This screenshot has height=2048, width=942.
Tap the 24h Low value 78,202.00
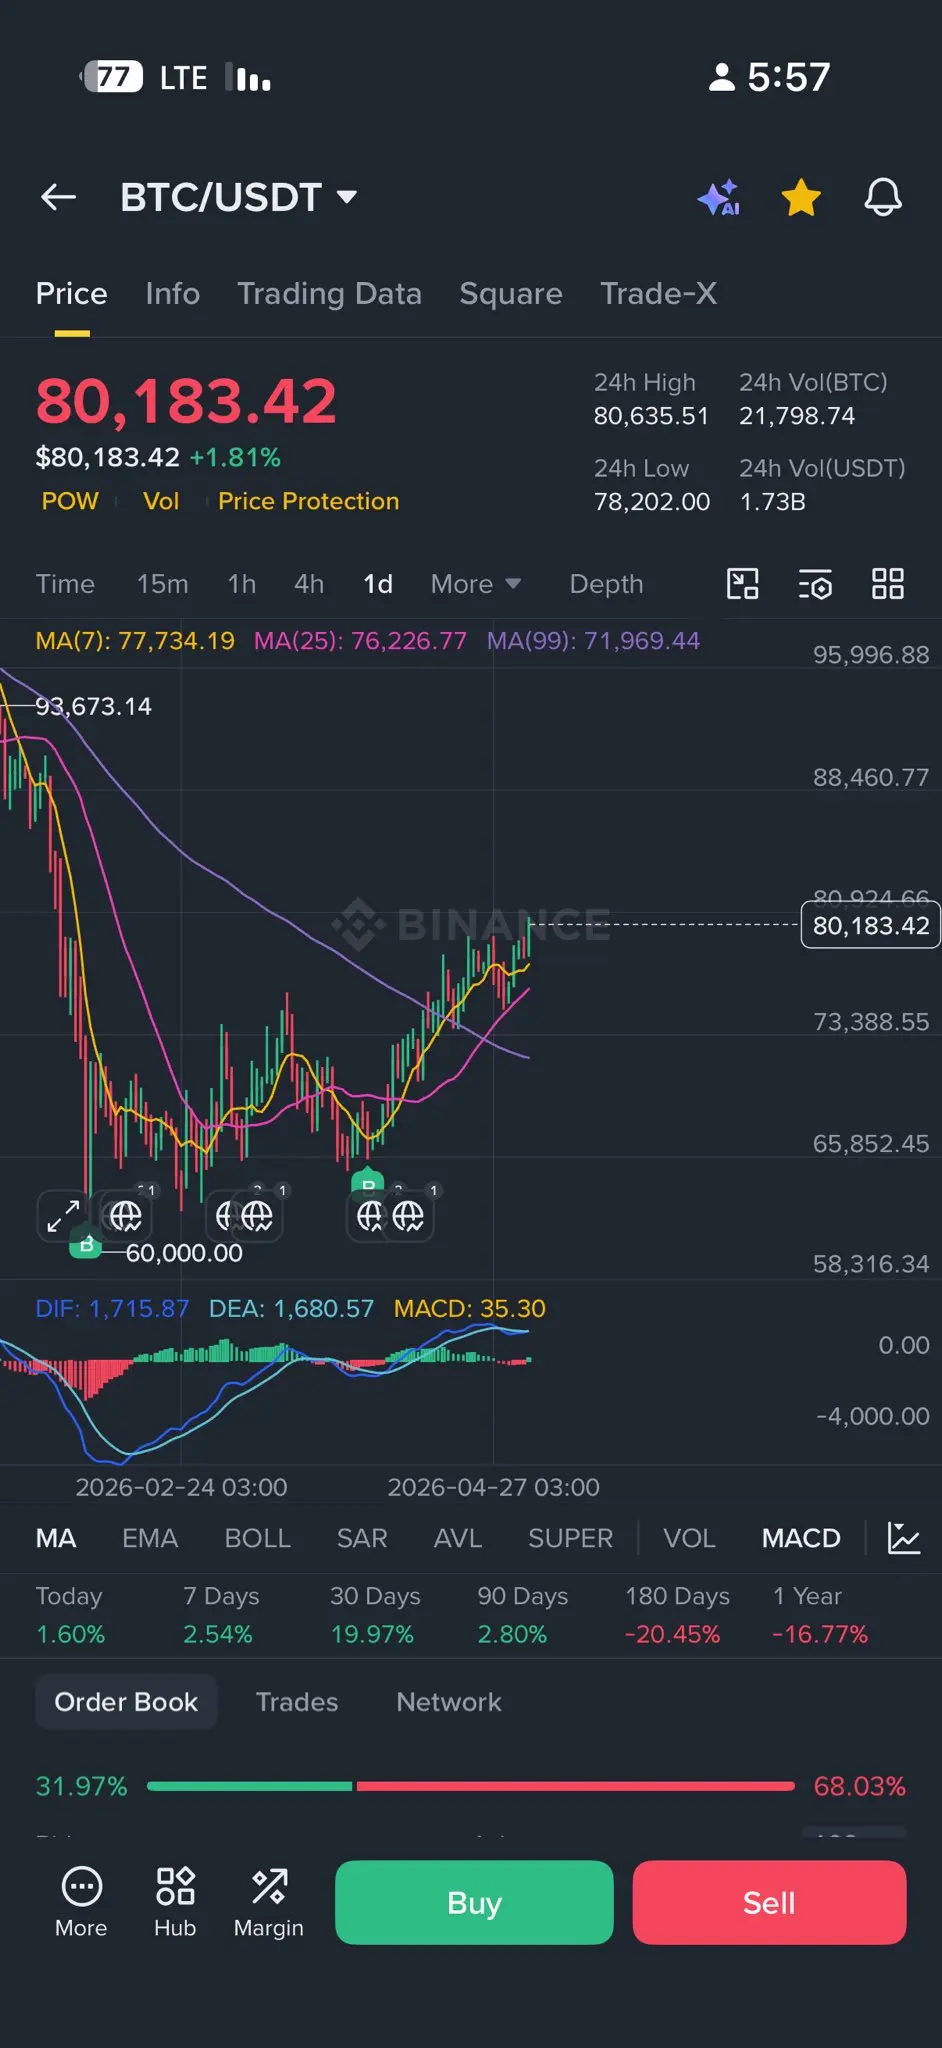[652, 502]
